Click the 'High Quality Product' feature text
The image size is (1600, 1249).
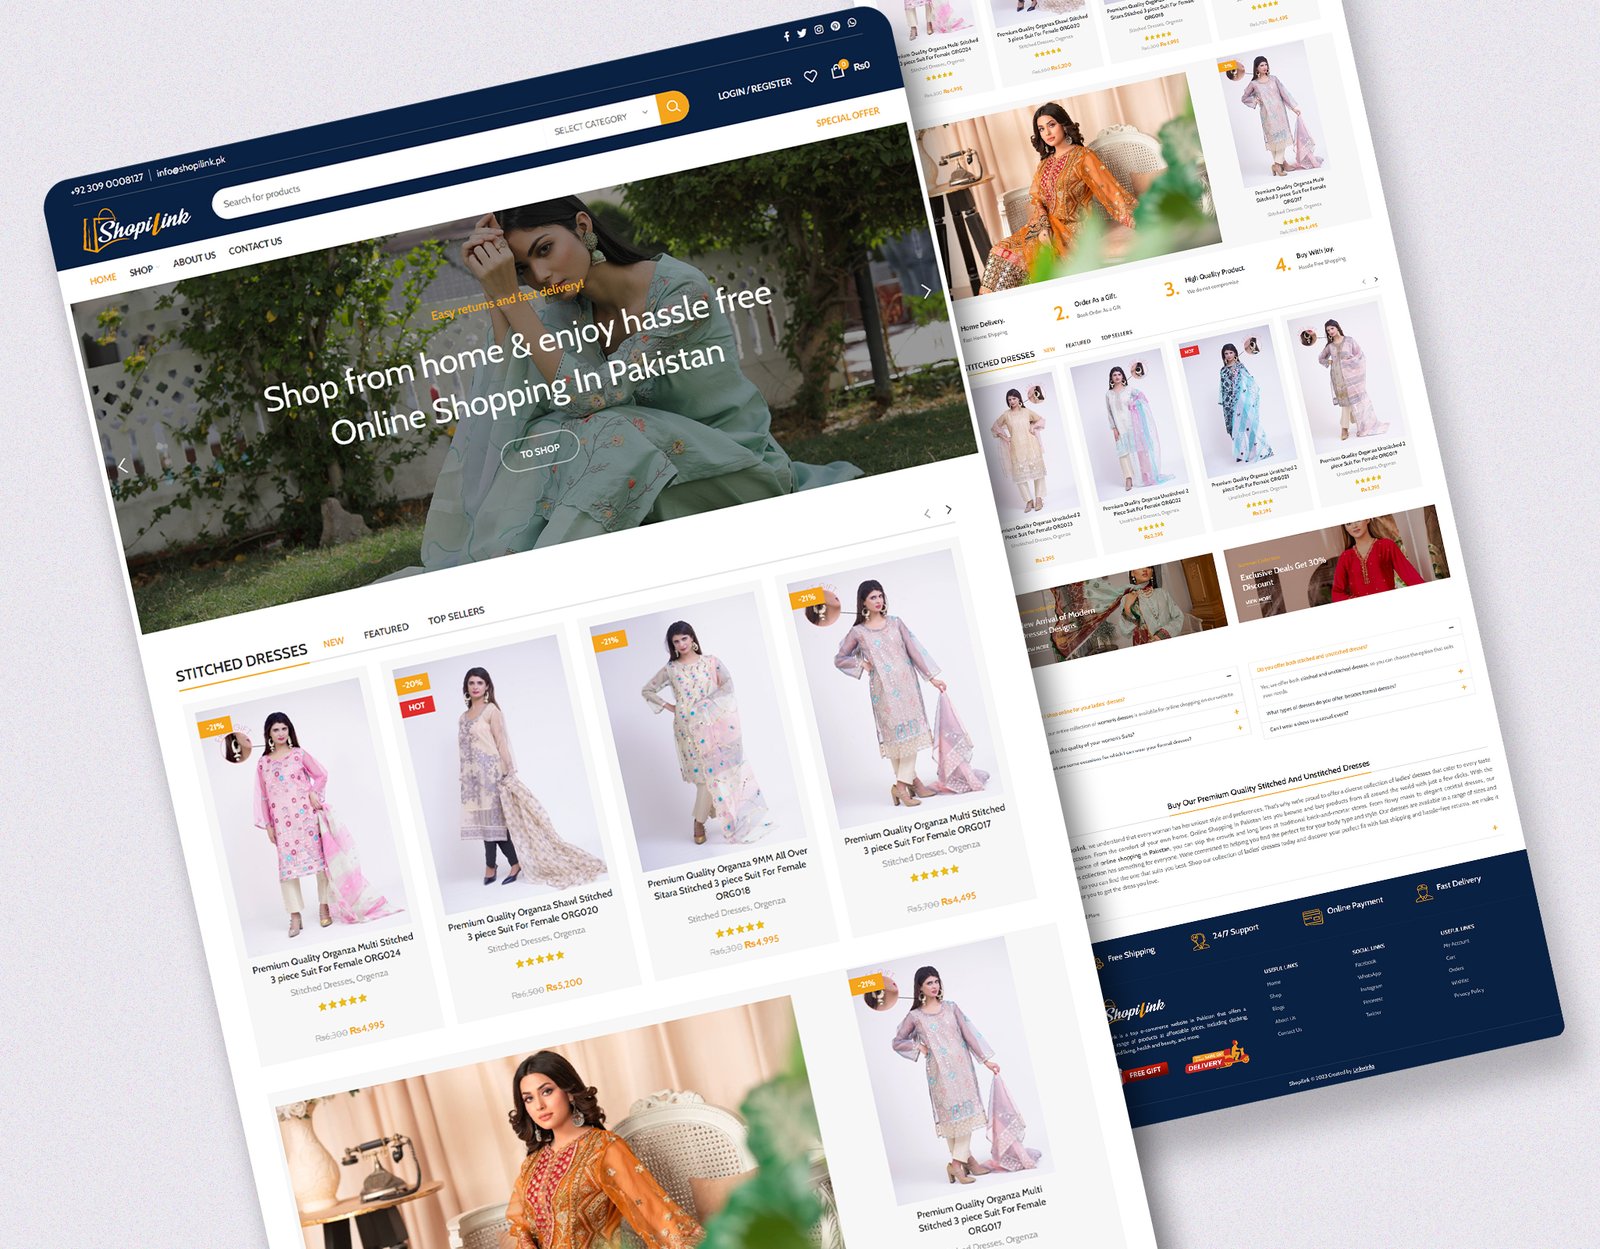tap(1214, 273)
